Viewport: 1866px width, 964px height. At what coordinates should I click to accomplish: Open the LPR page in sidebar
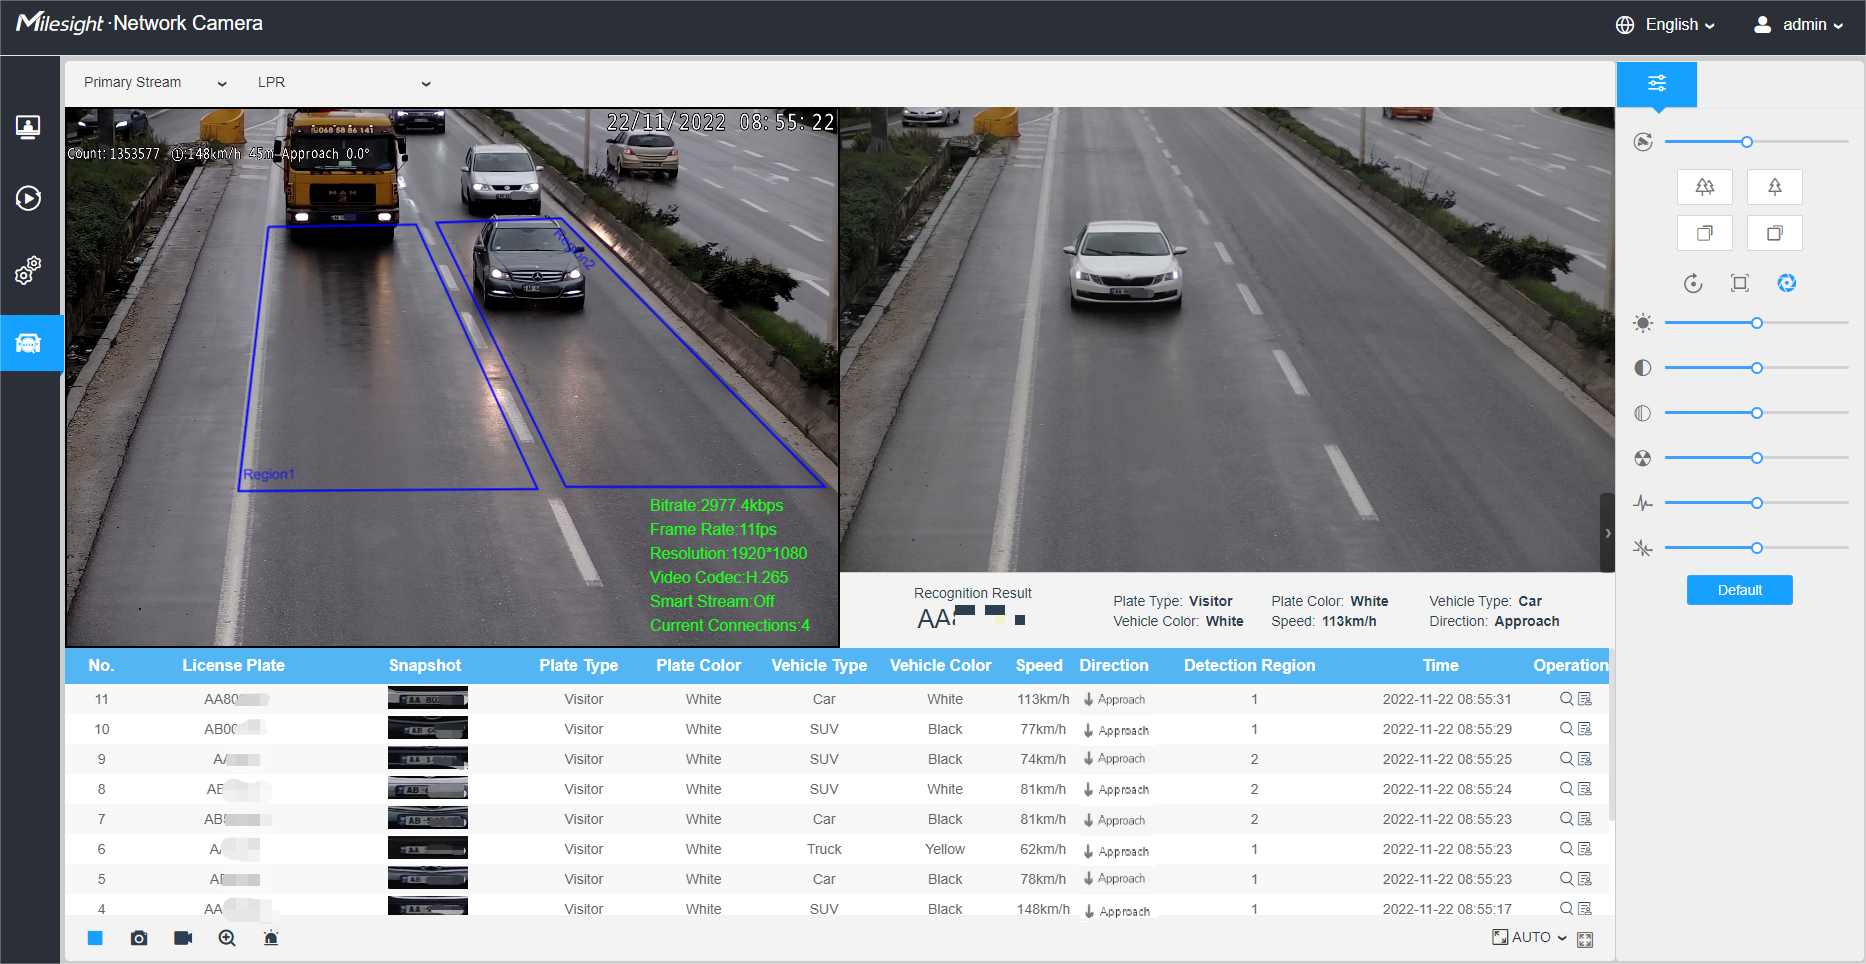(x=28, y=344)
